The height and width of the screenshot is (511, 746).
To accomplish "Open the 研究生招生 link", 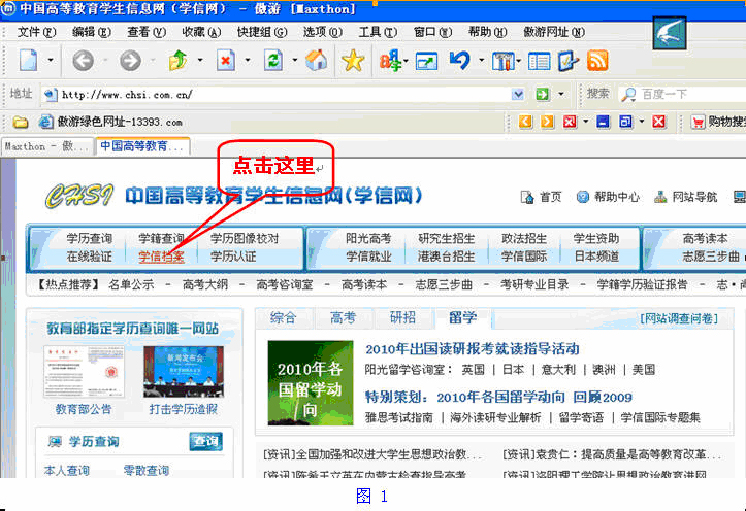I will click(446, 238).
